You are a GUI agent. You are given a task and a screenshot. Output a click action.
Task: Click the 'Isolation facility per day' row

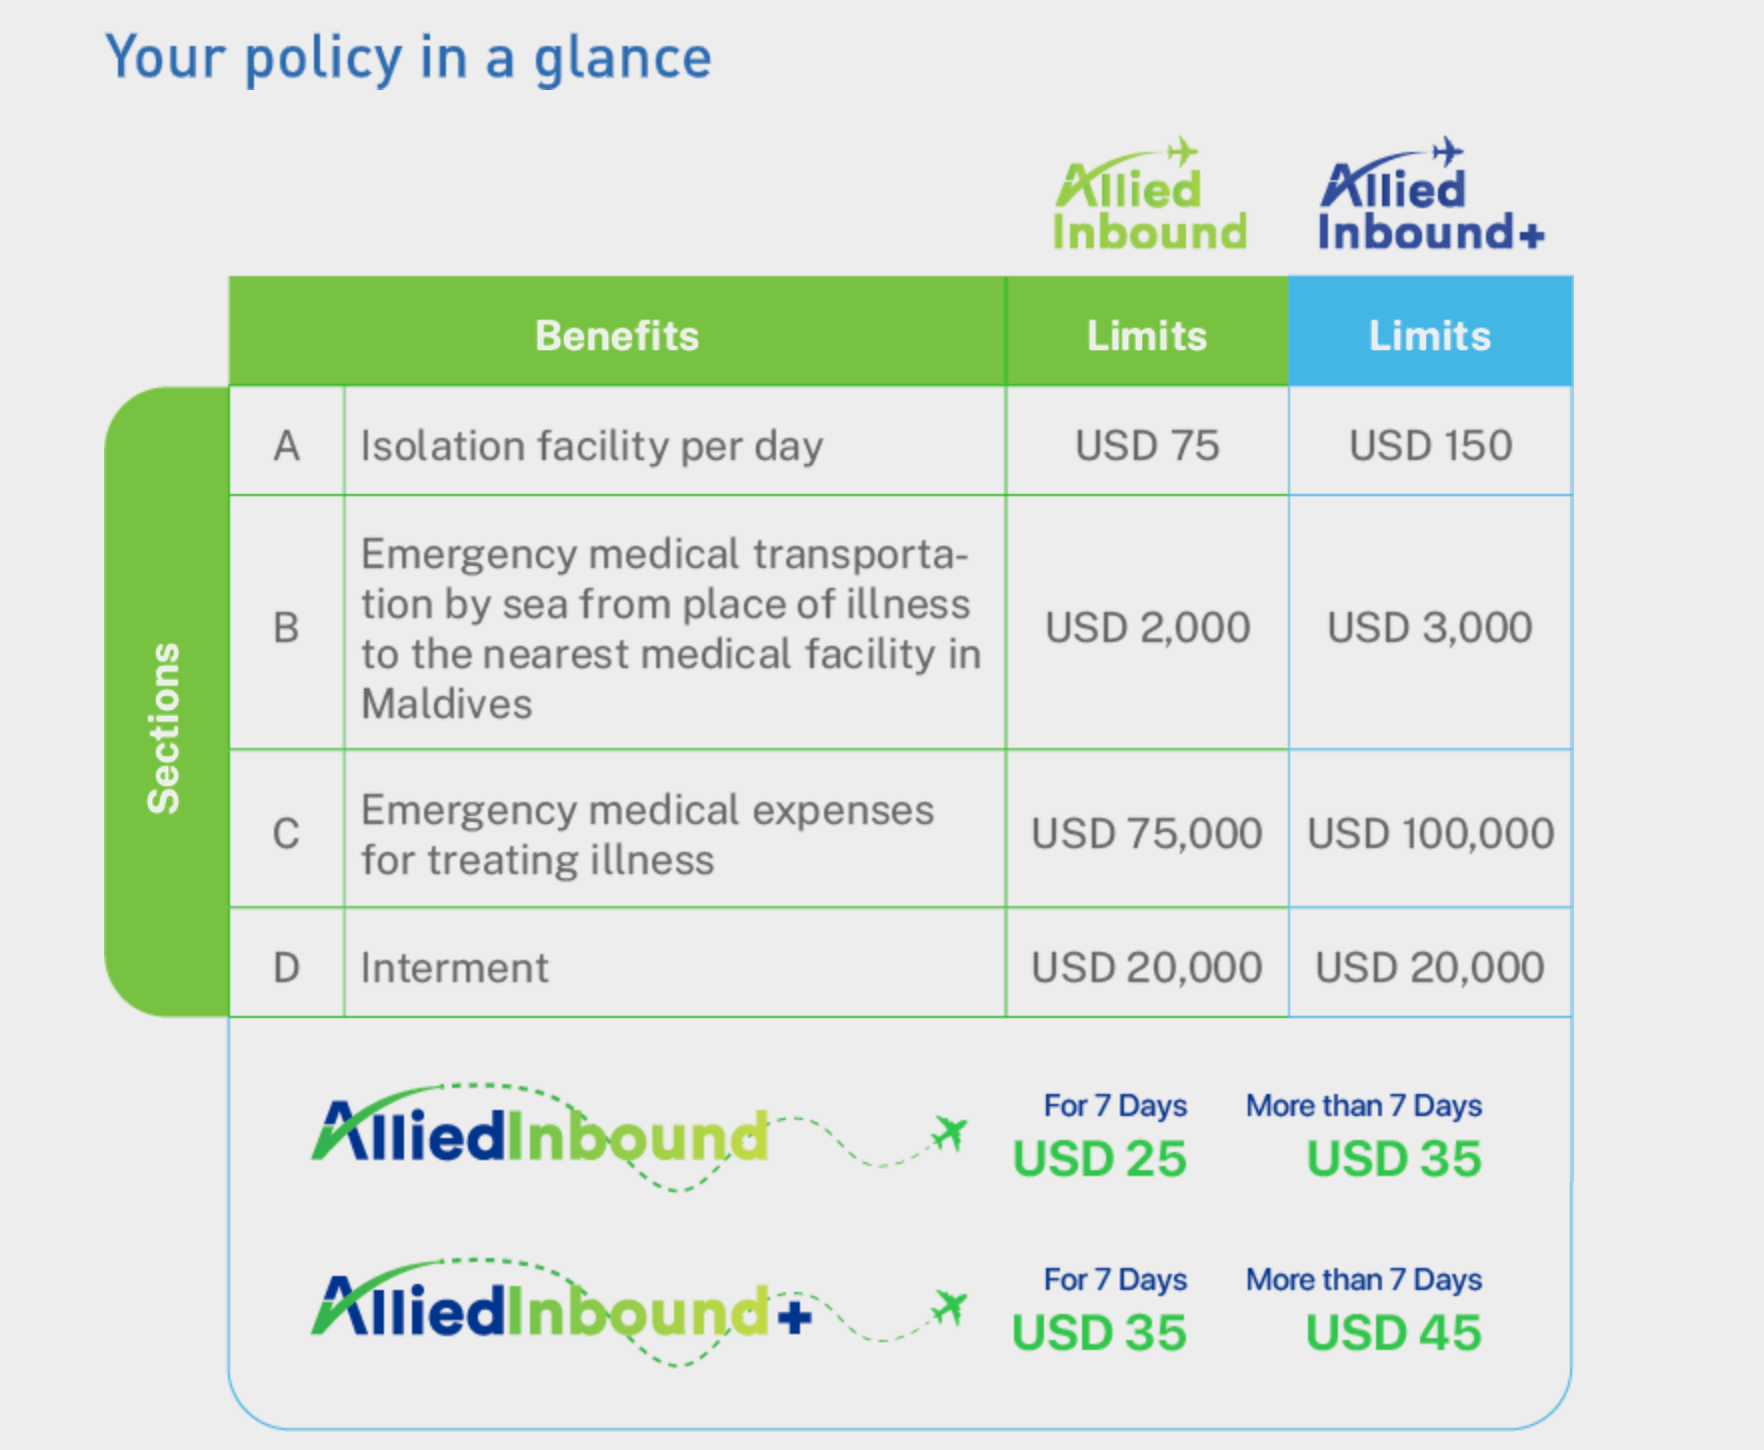point(591,445)
